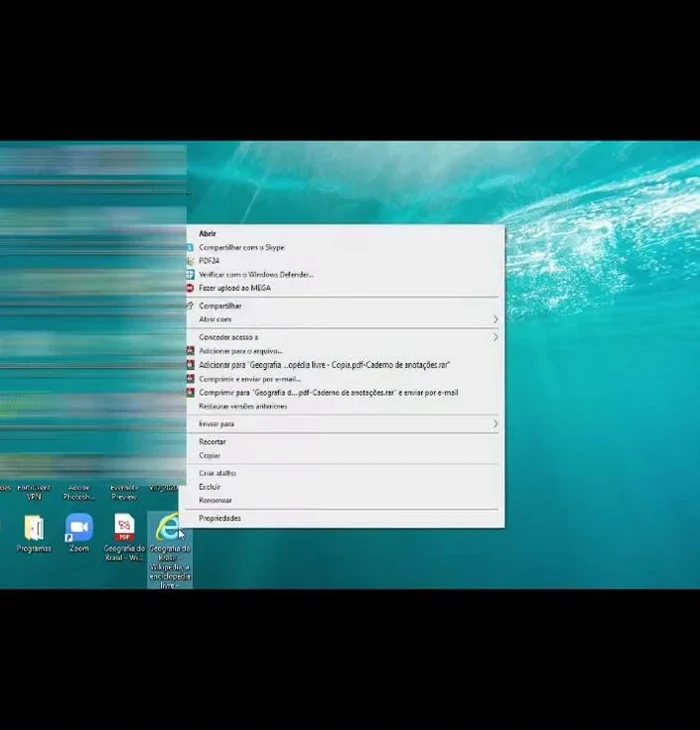Click the Compartilhar context menu entry
This screenshot has width=700, height=730.
coord(220,306)
